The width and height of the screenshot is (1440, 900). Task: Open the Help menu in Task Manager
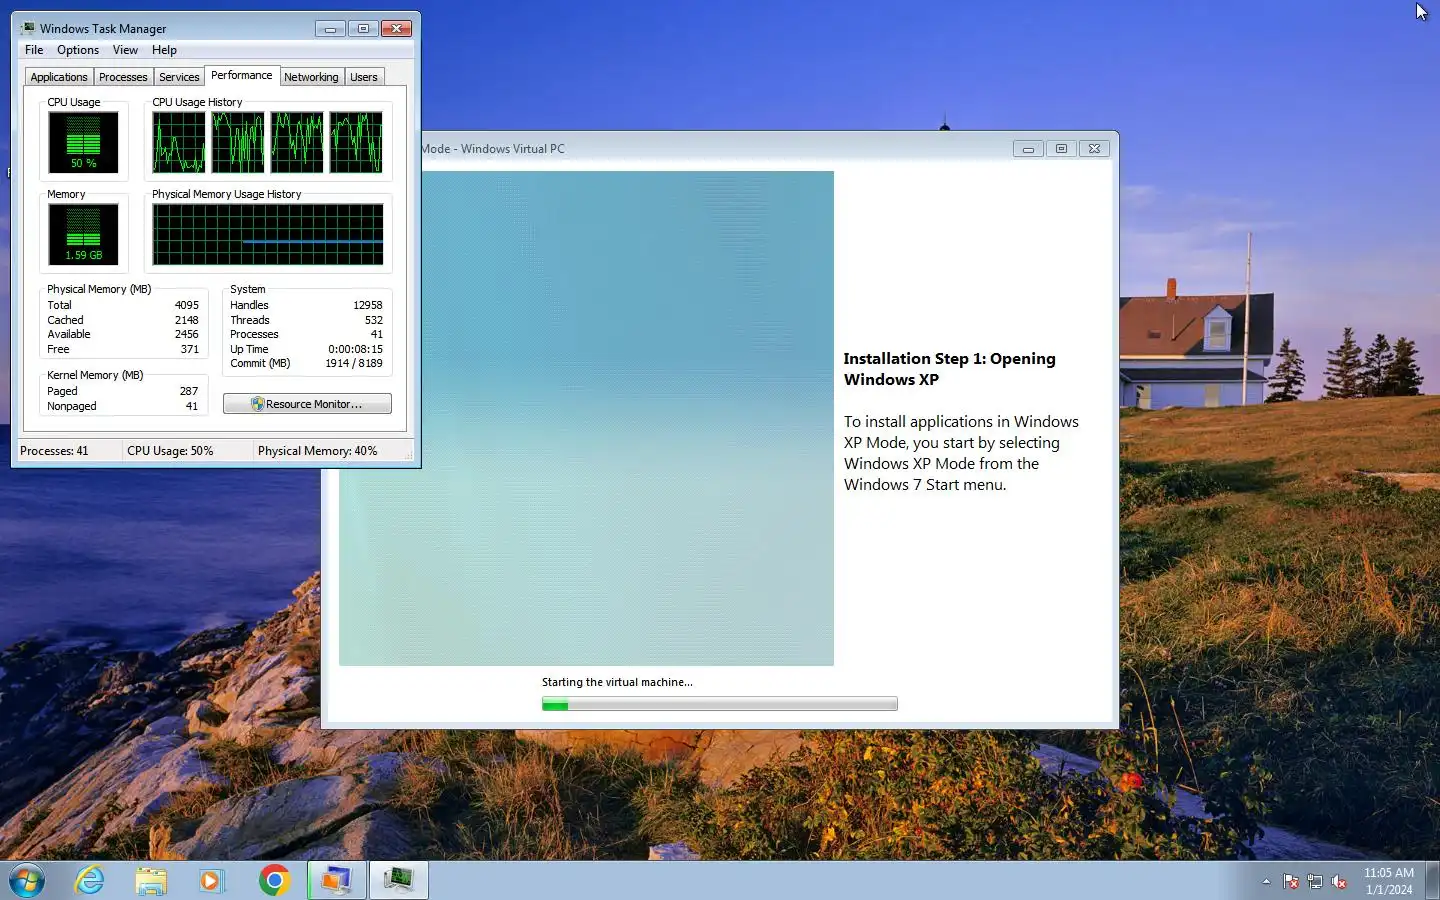pyautogui.click(x=164, y=50)
